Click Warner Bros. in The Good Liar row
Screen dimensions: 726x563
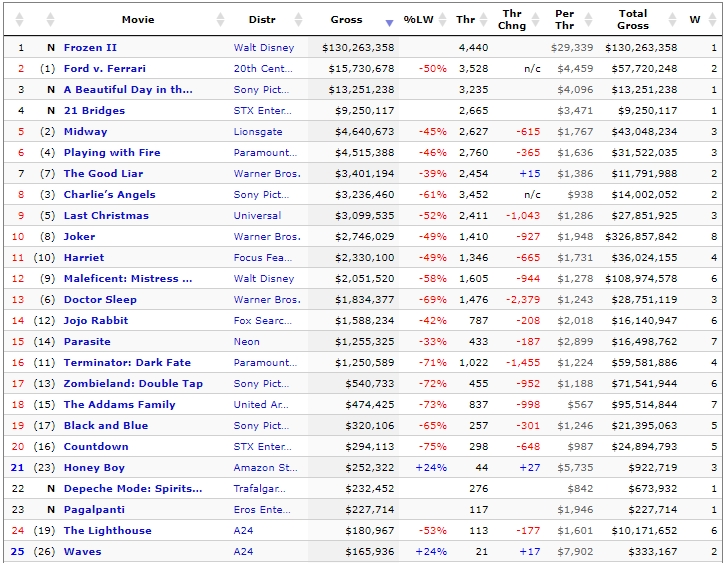[x=267, y=174]
